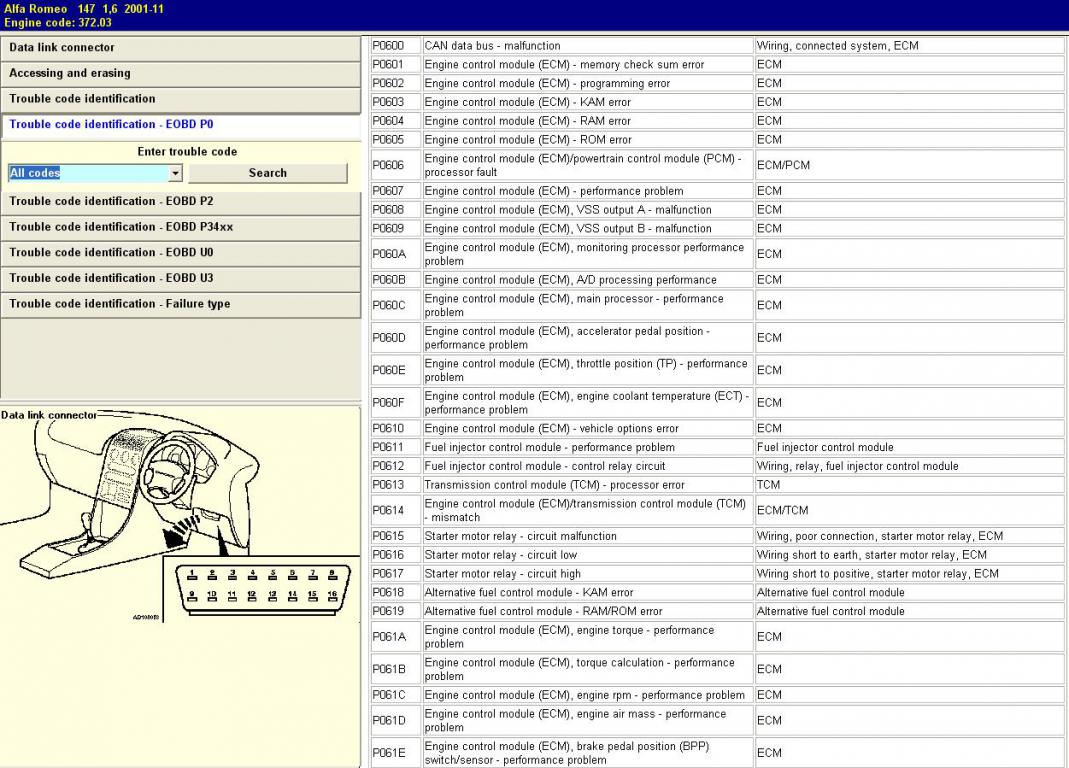This screenshot has height=768, width=1069.
Task: Open Trouble code identification - EOBD P2
Action: [181, 201]
